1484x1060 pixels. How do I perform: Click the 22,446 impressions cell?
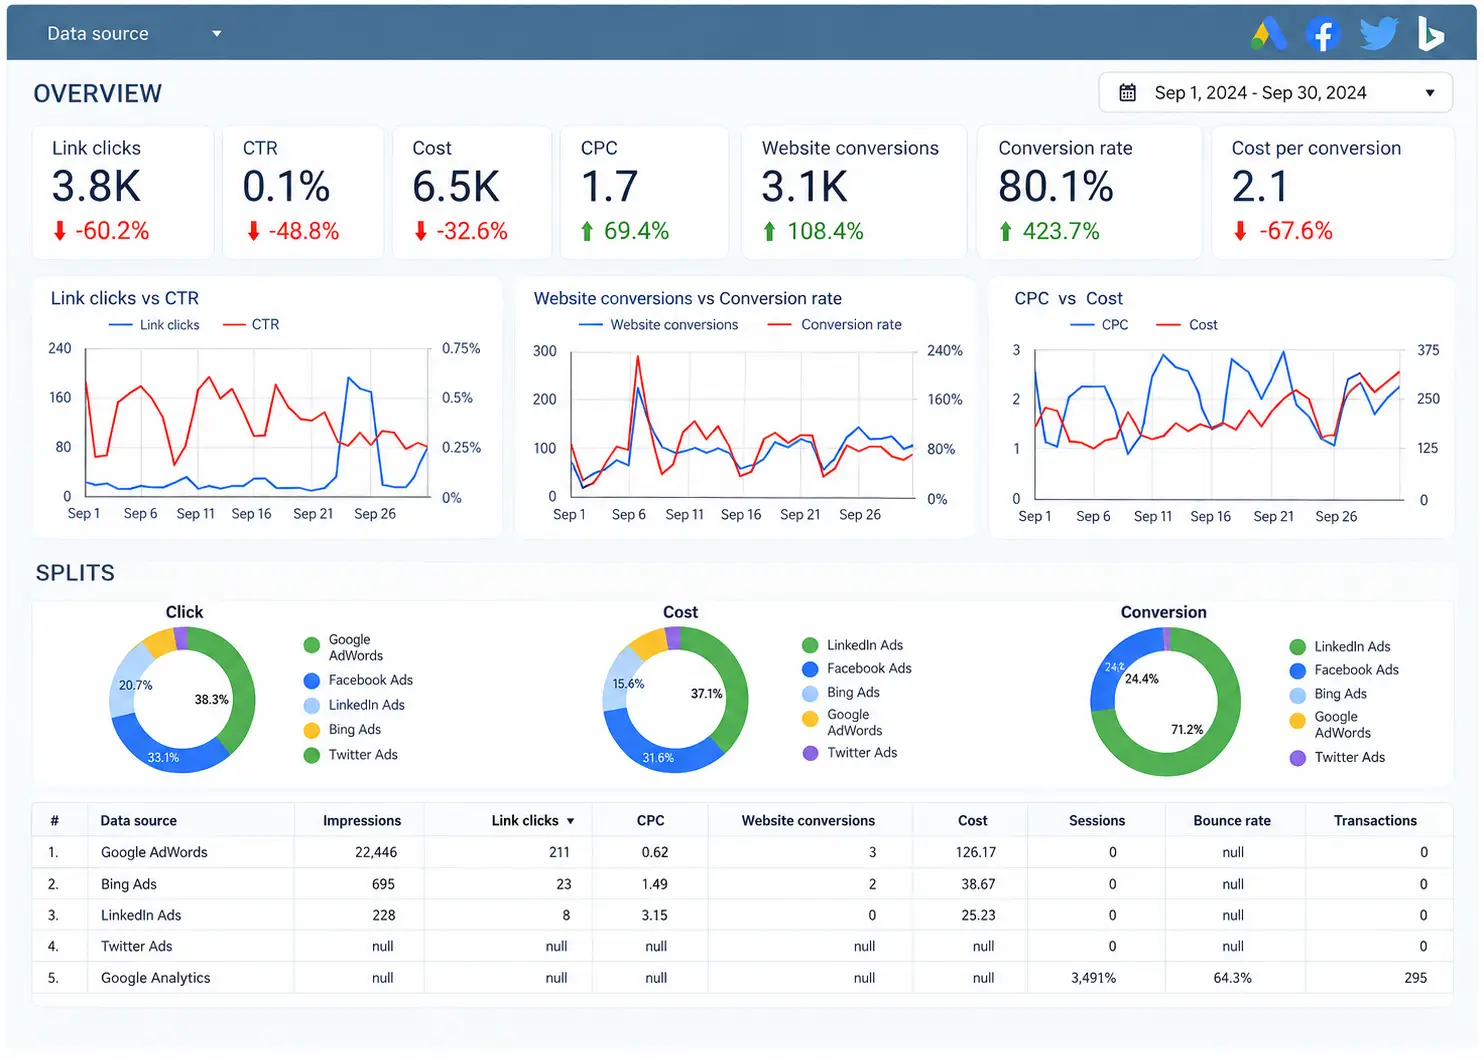(x=376, y=853)
